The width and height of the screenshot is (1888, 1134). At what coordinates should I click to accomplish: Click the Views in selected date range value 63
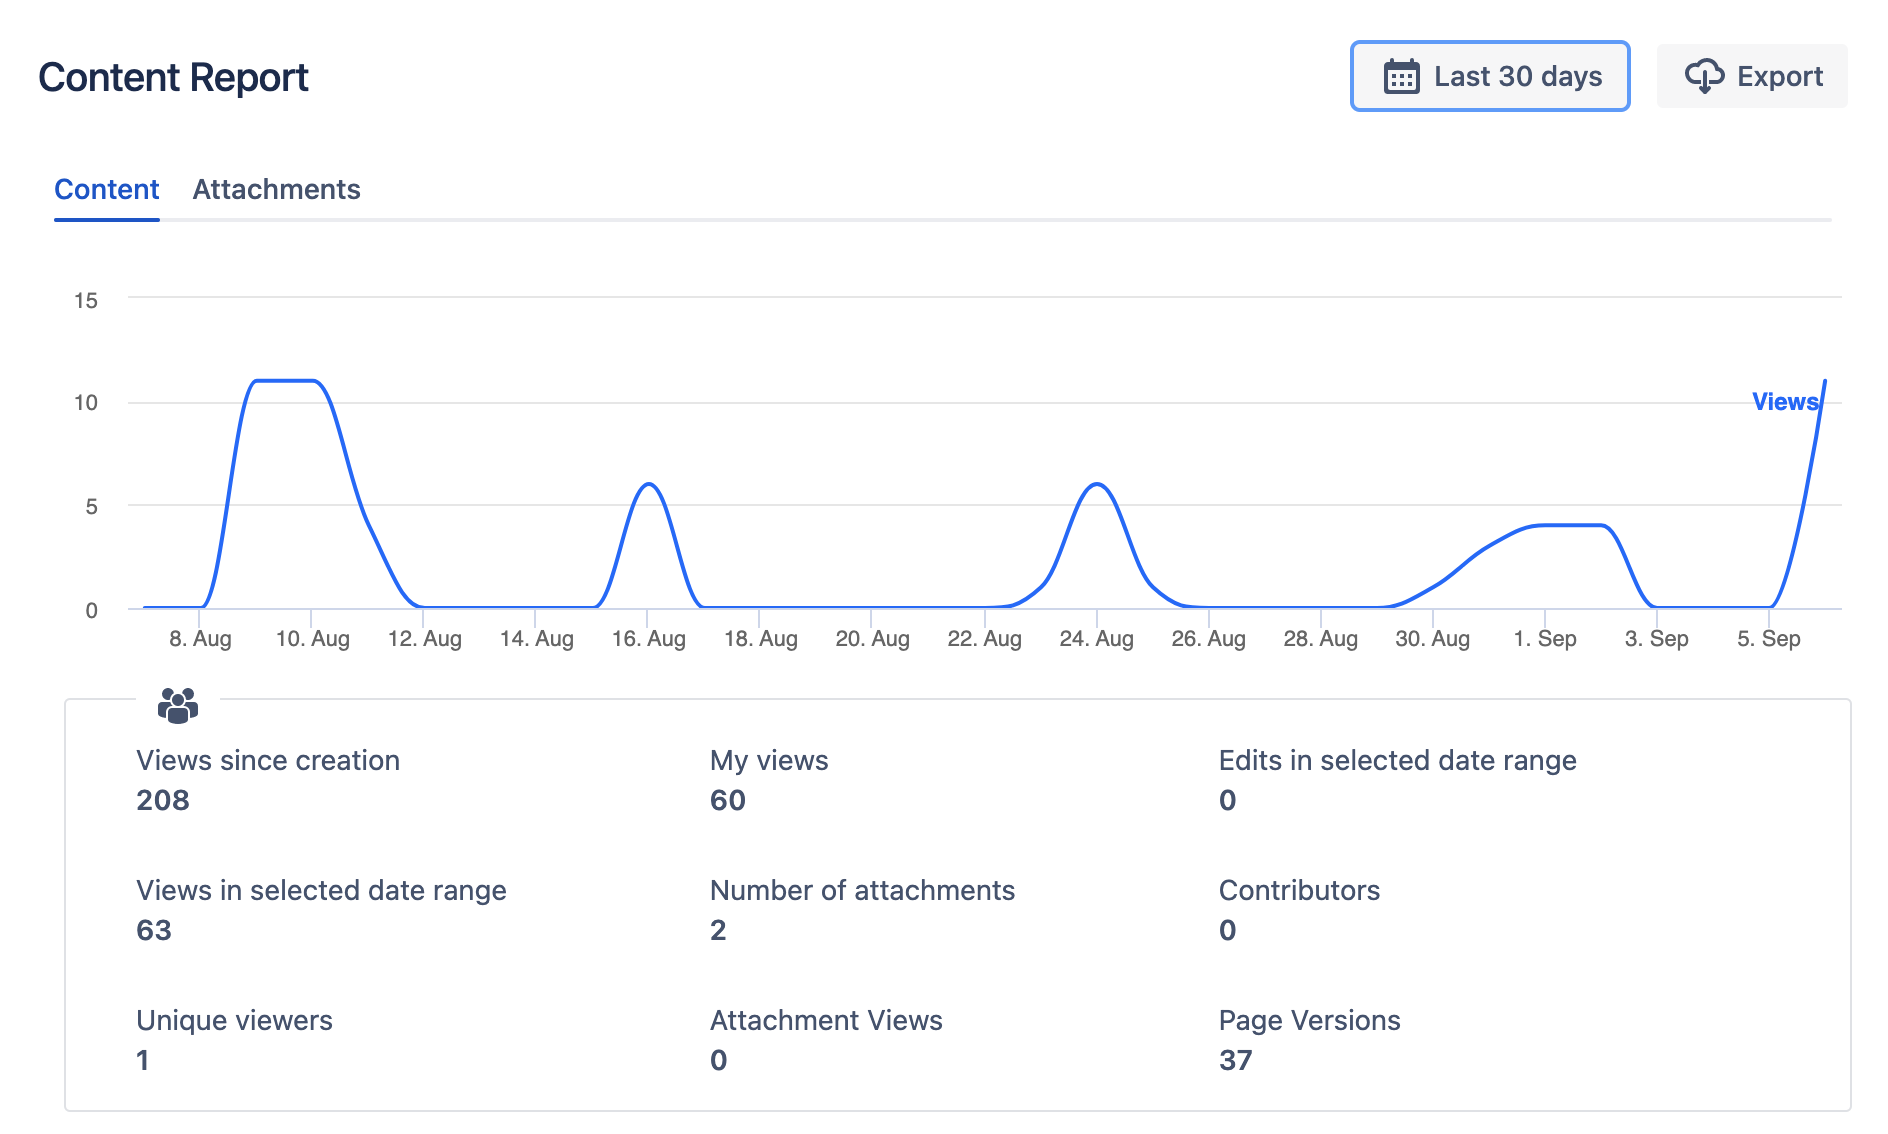[x=154, y=930]
